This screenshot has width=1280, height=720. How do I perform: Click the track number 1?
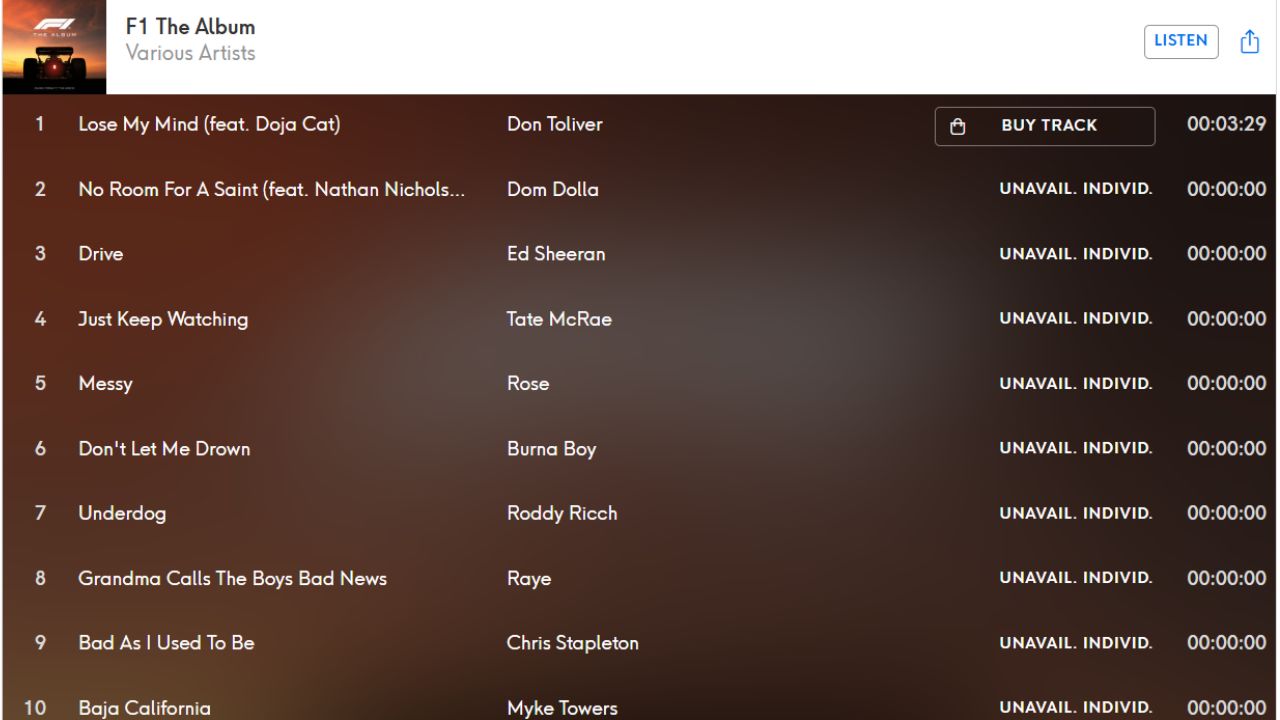[x=40, y=124]
